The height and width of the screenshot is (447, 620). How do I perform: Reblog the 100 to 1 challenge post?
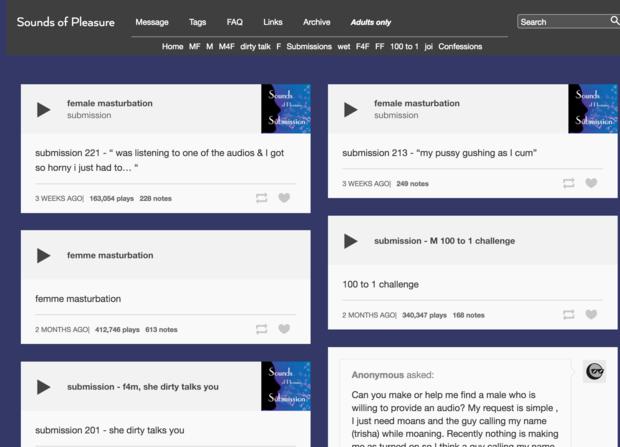point(568,314)
